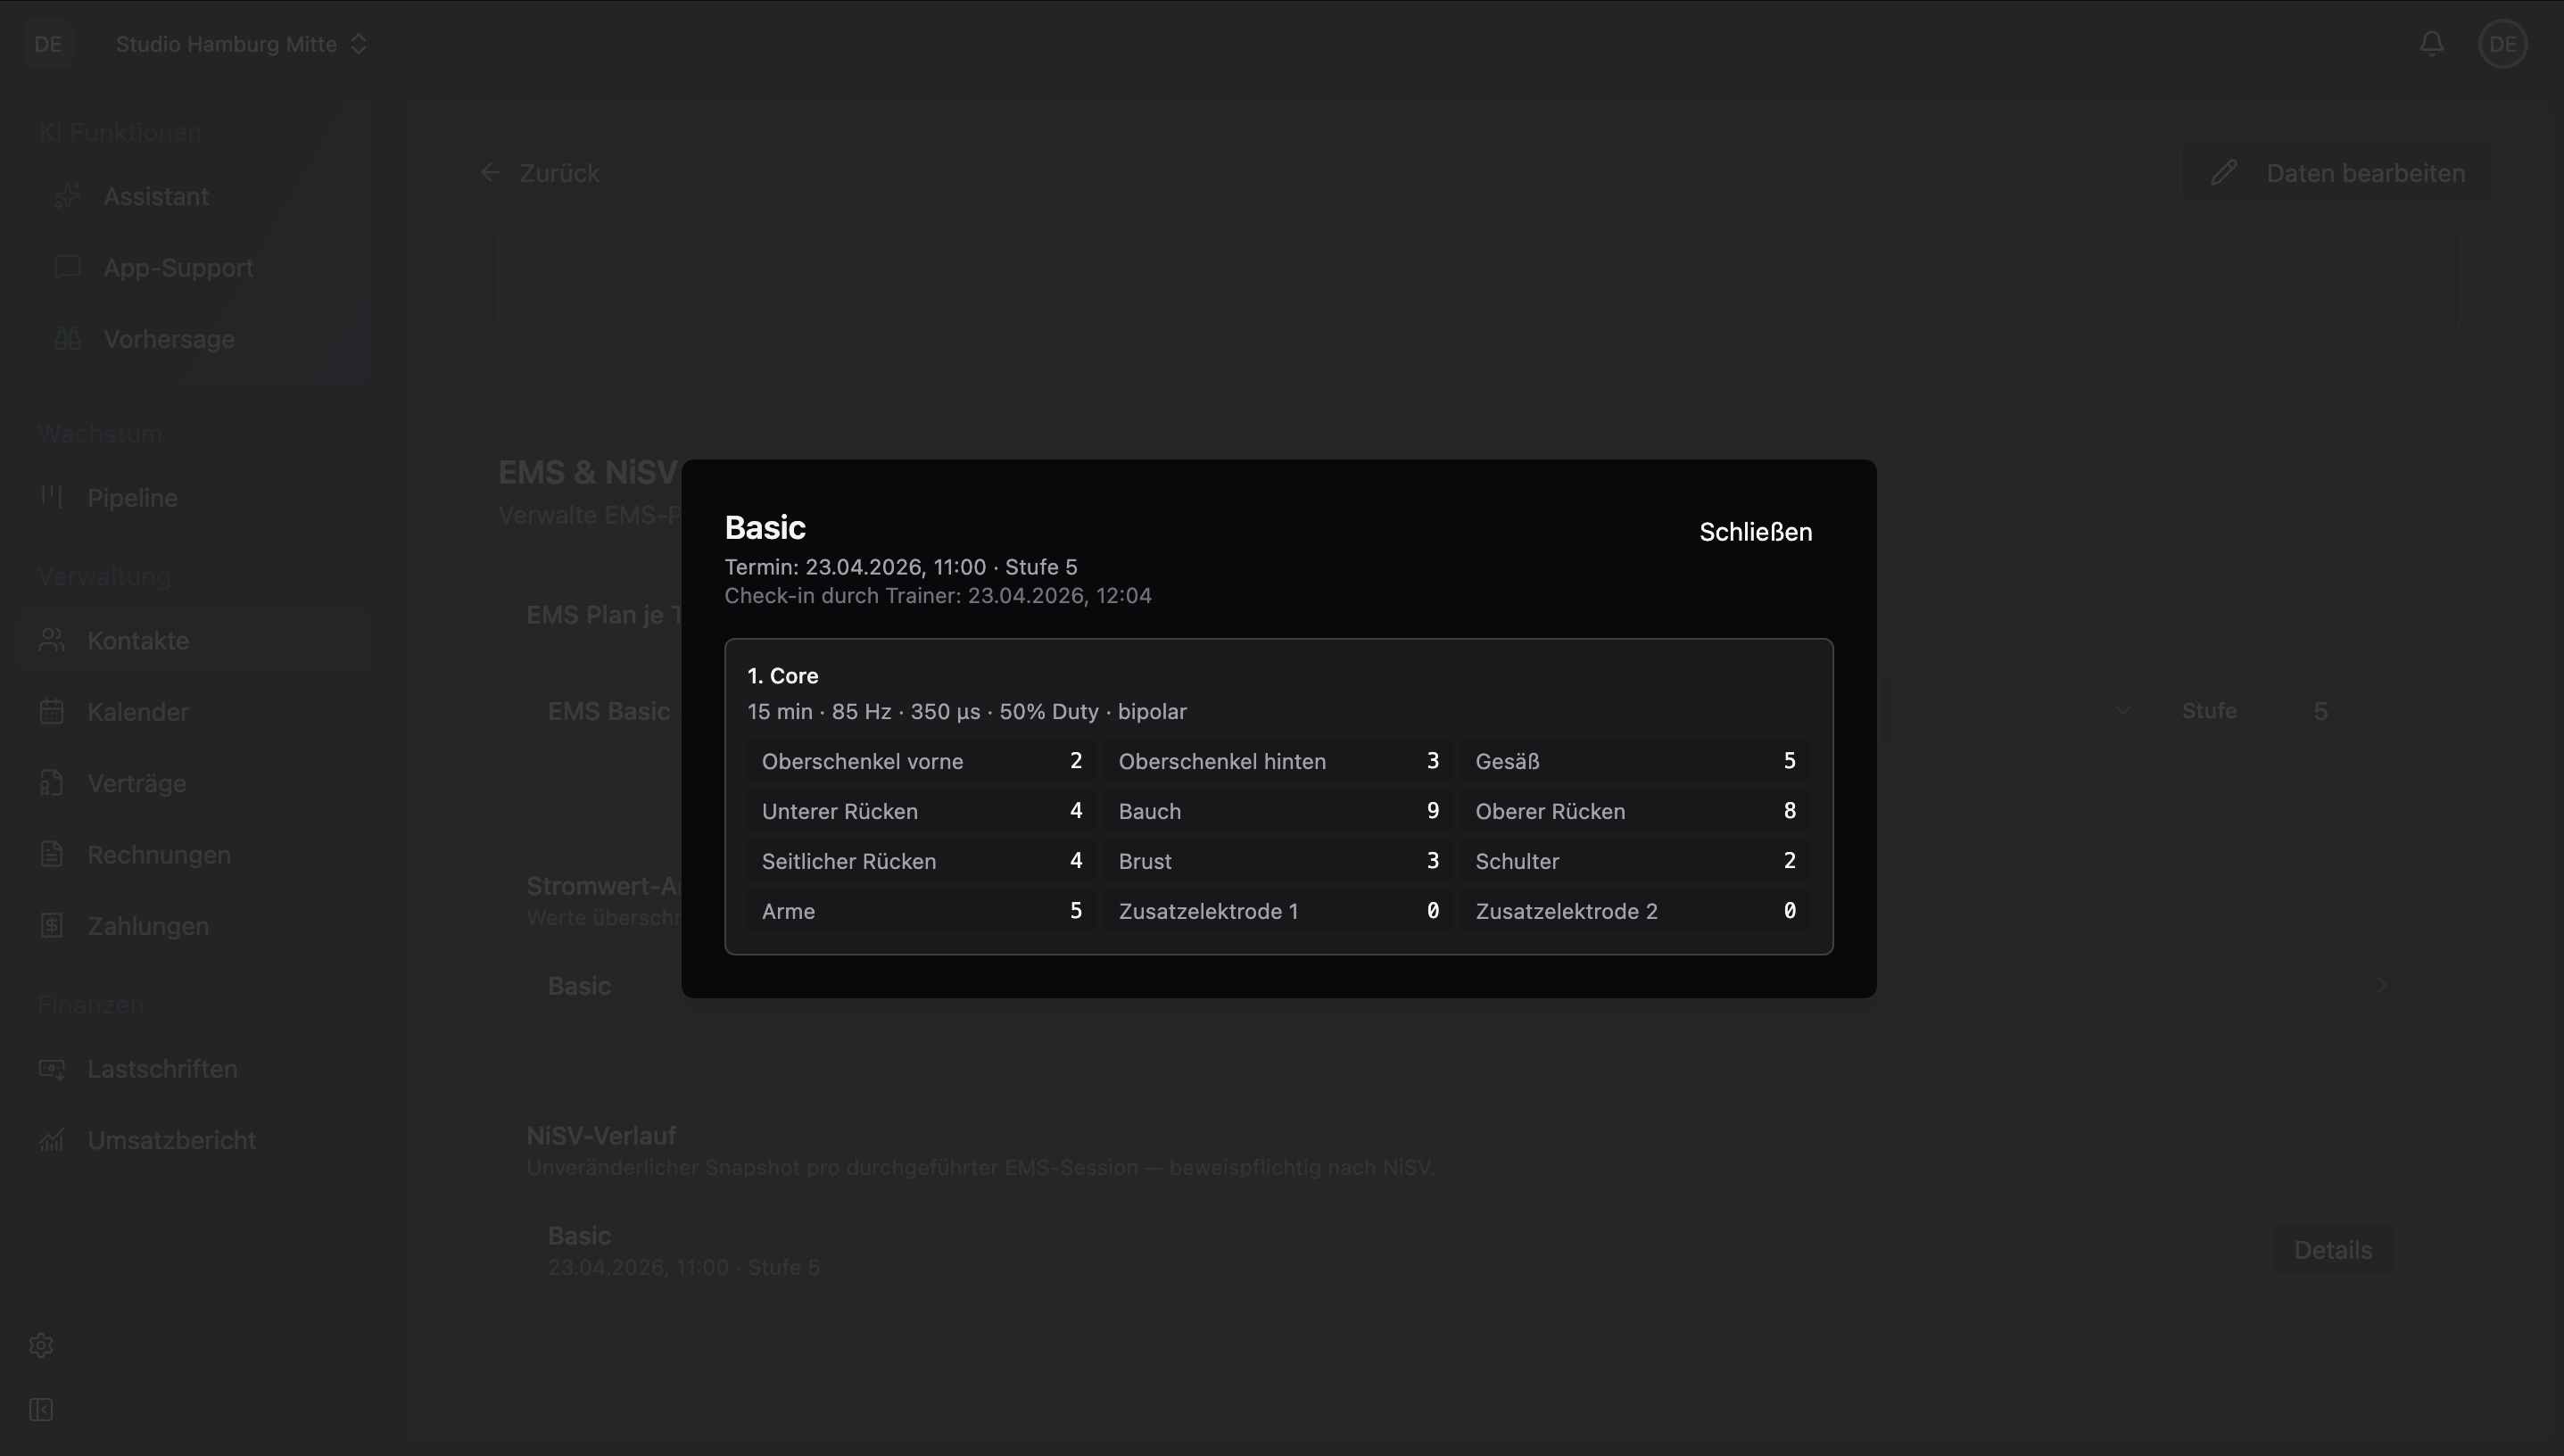Click the pencil icon for Daten bearbeiten
Viewport: 2564px width, 1456px height.
2223,173
